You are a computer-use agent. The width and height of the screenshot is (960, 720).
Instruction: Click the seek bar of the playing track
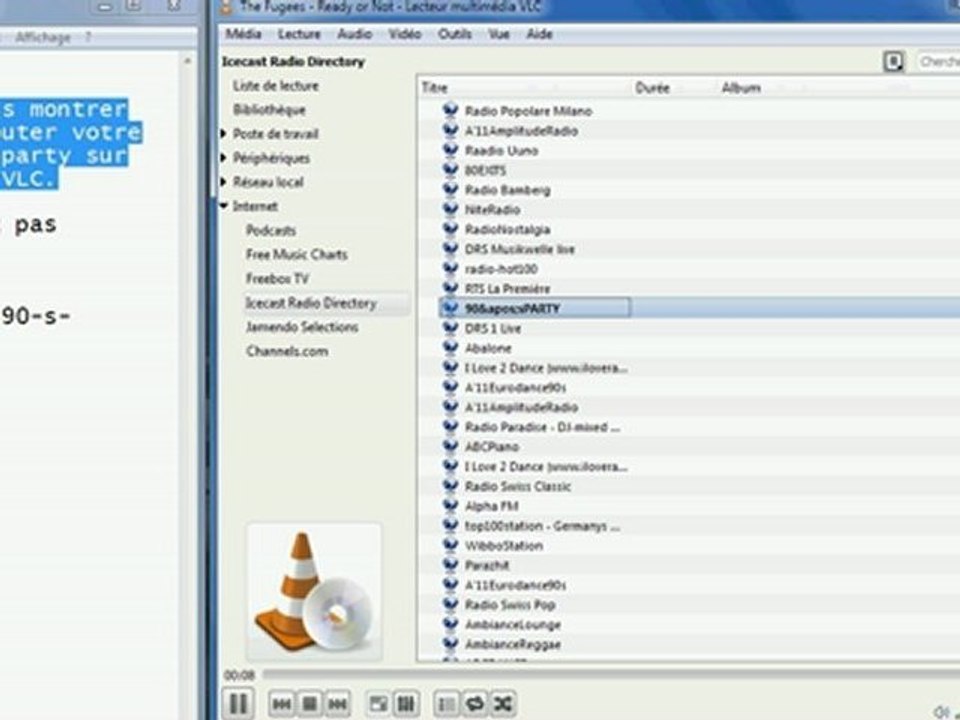(x=611, y=675)
